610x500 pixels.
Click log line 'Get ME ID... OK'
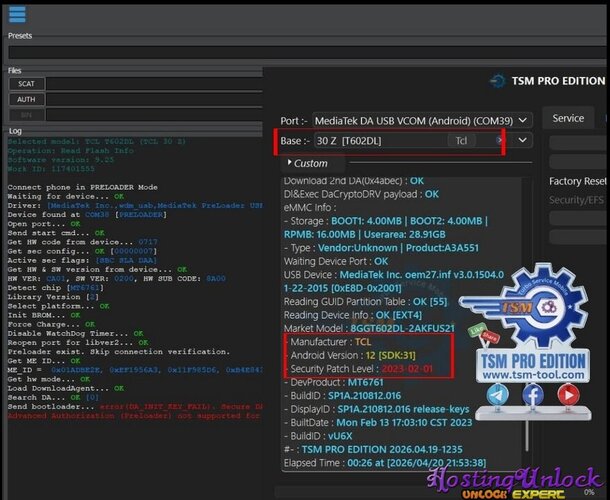tap(44, 361)
